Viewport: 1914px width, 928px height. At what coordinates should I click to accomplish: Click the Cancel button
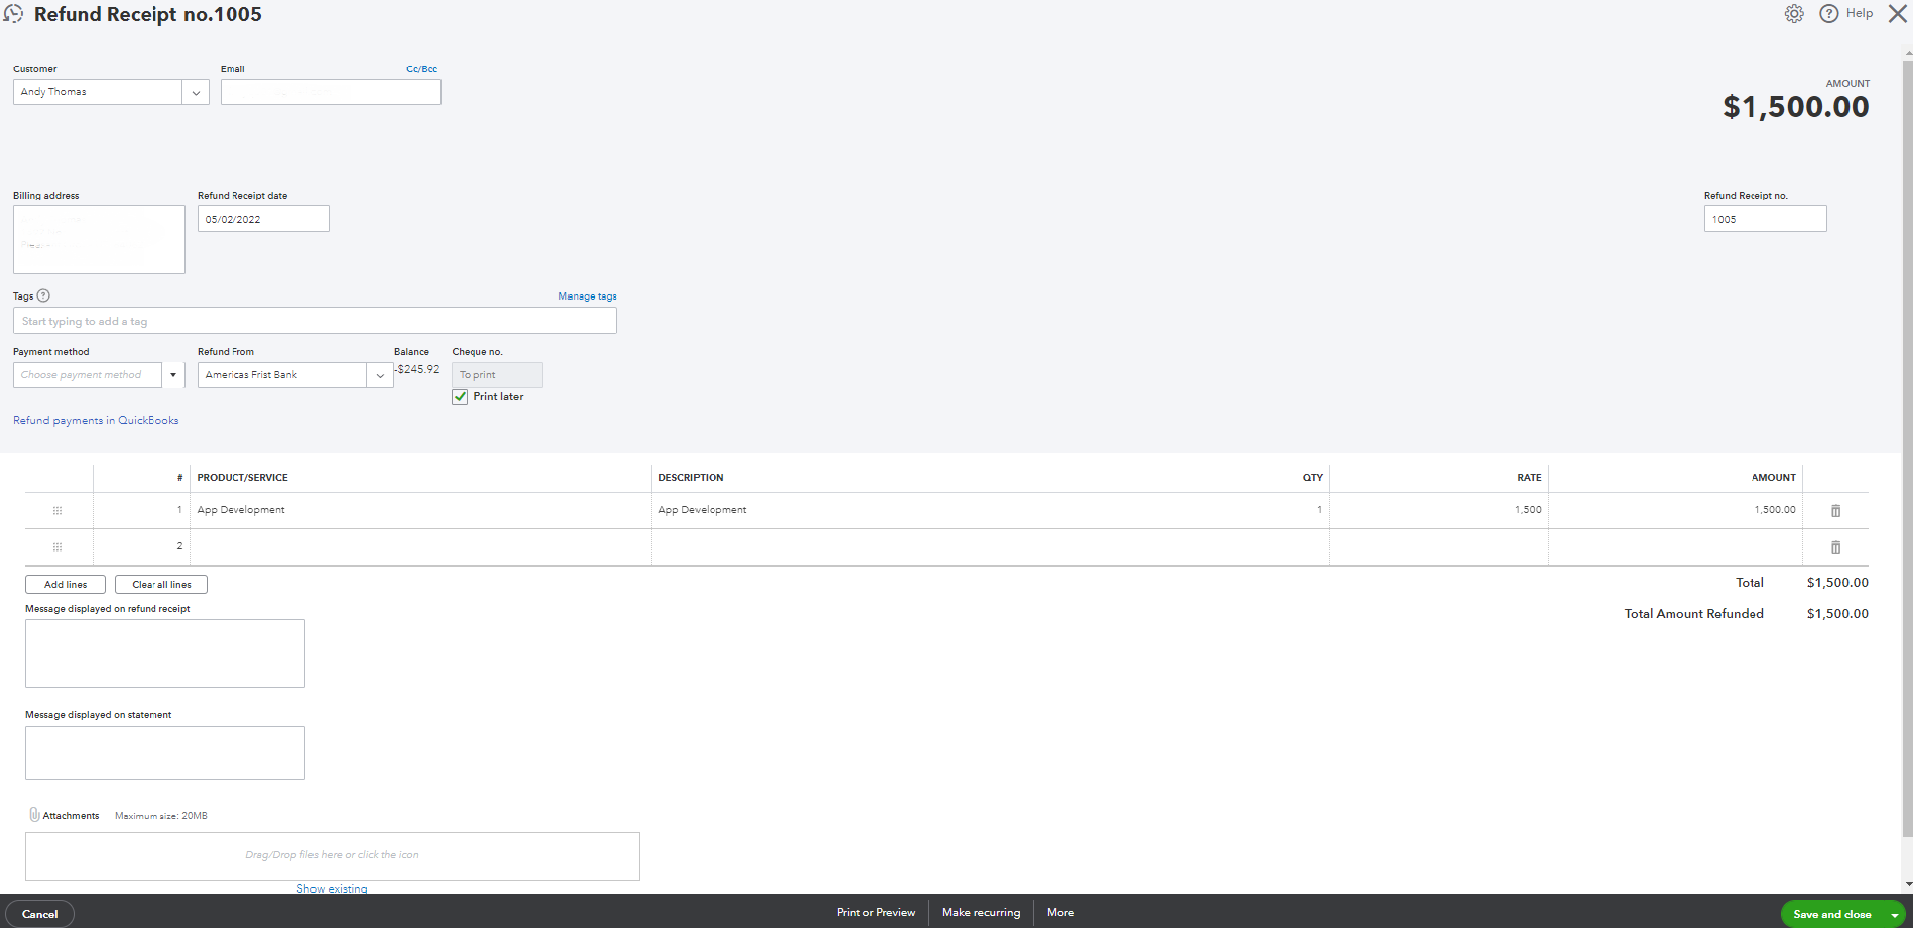(x=40, y=914)
